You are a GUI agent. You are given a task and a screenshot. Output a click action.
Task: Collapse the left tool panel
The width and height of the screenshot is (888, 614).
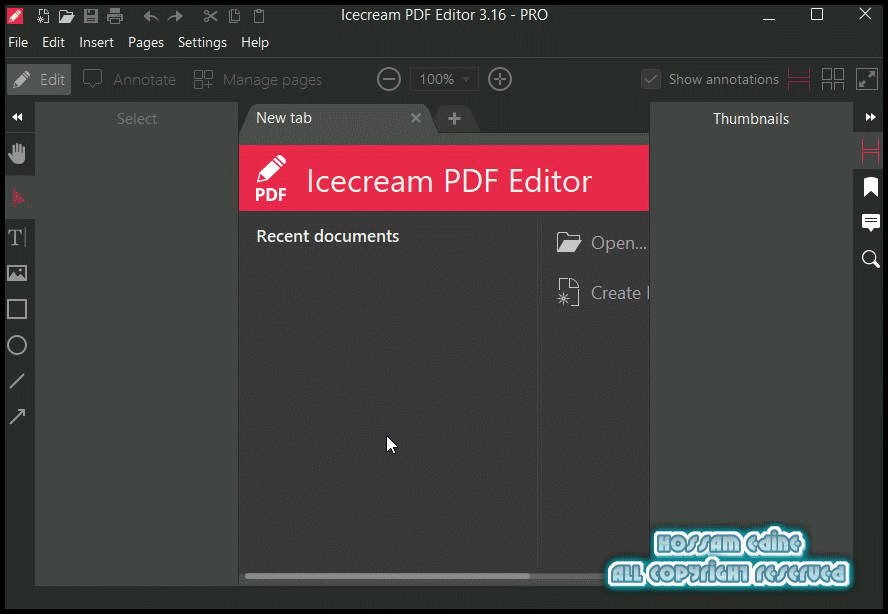(x=17, y=117)
